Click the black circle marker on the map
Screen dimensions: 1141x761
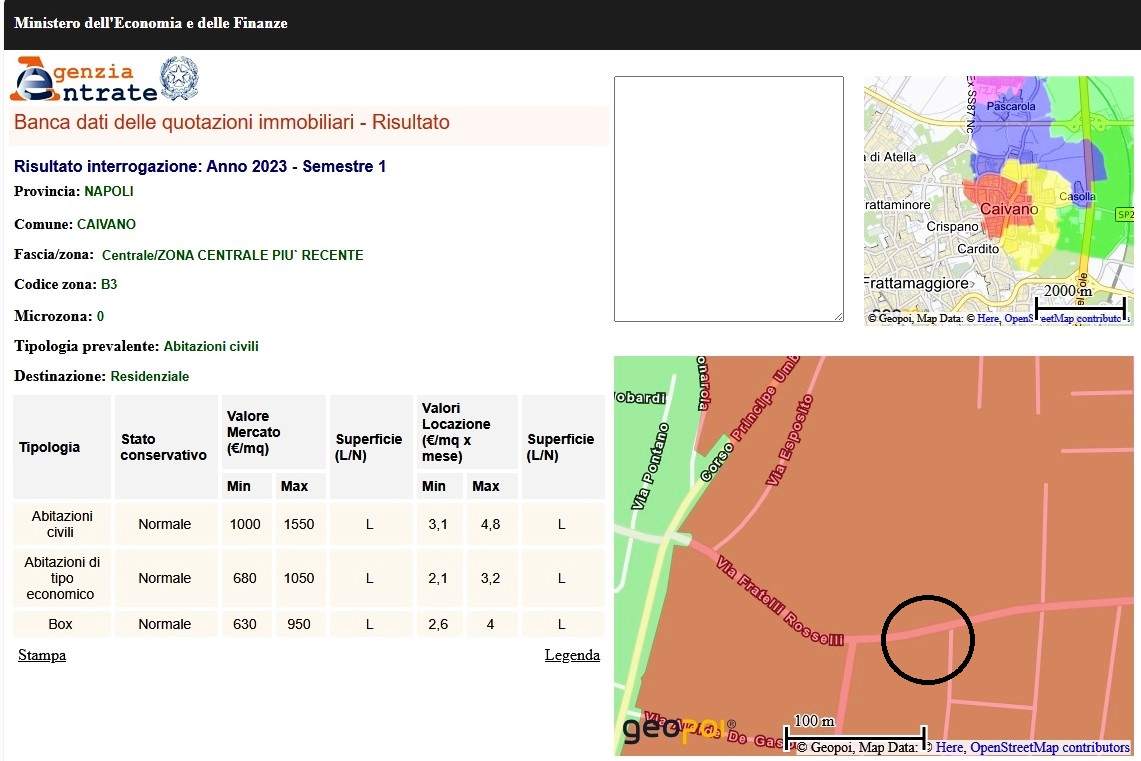[x=928, y=640]
